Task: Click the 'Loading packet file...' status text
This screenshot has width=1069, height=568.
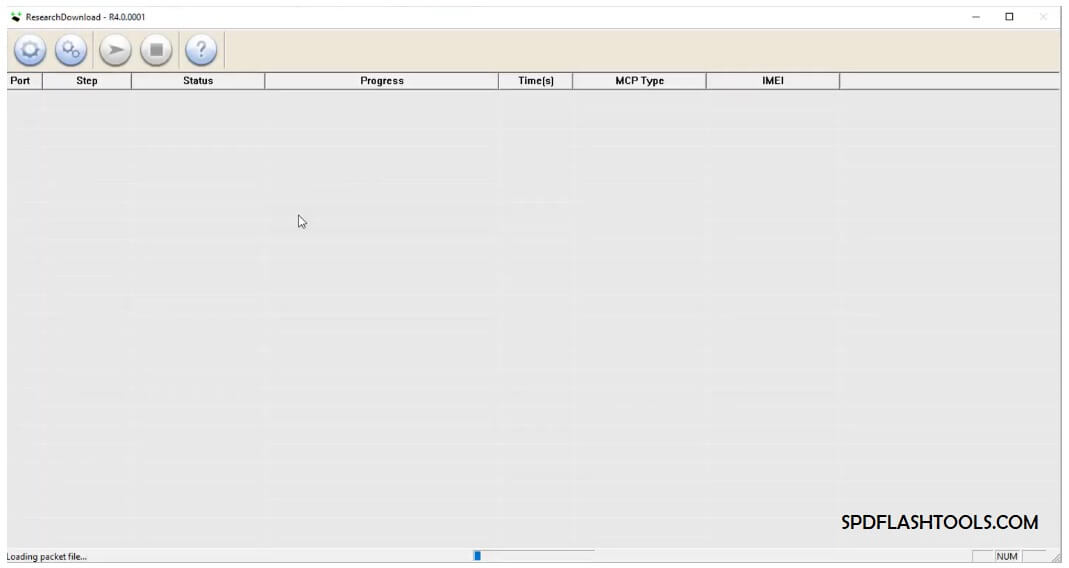Action: coord(47,556)
